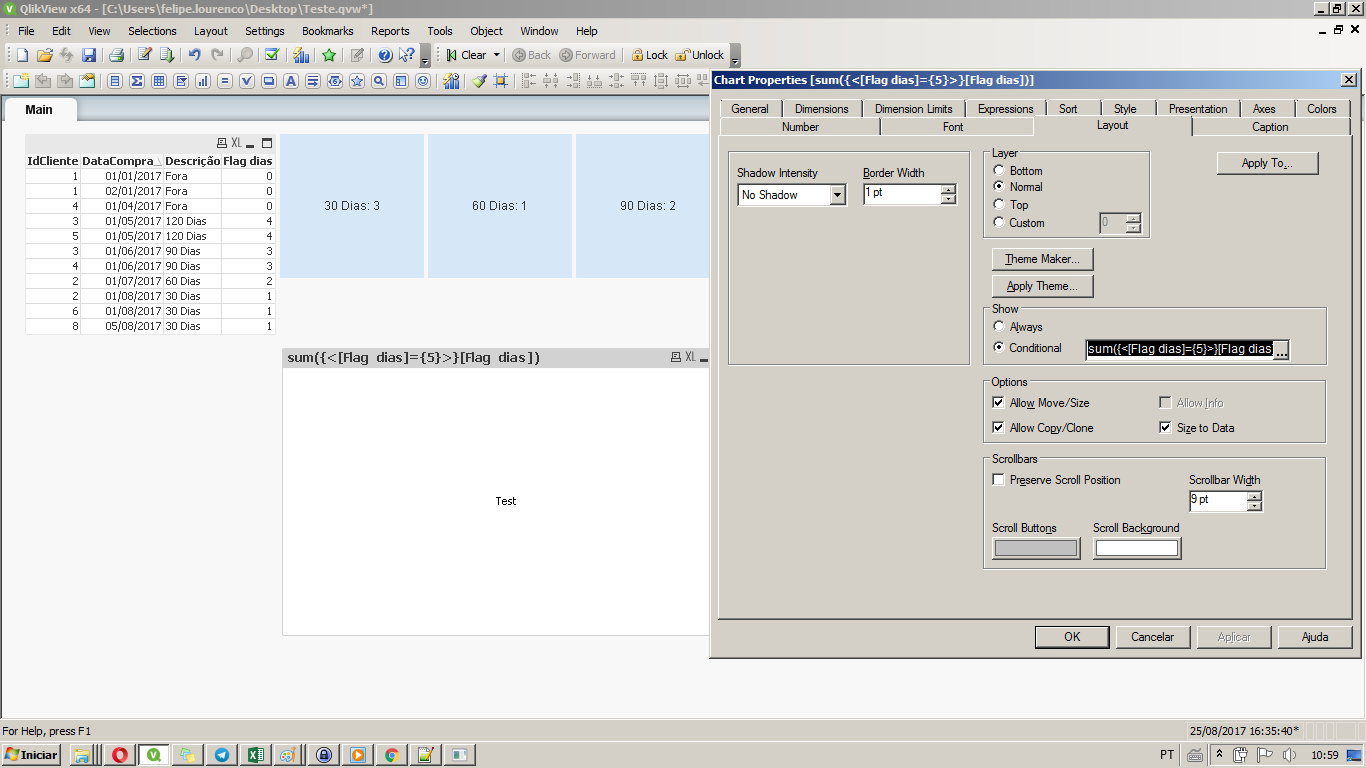
Task: Switch to the Colors tab
Action: point(1321,109)
